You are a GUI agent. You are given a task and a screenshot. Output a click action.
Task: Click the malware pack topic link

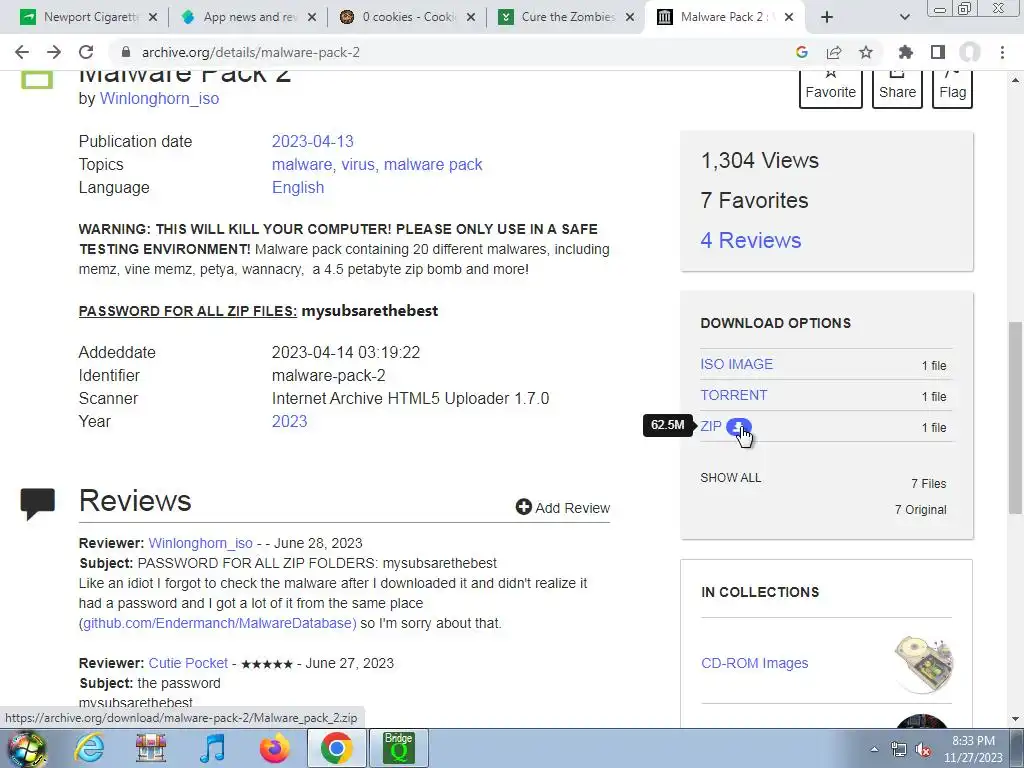click(433, 165)
